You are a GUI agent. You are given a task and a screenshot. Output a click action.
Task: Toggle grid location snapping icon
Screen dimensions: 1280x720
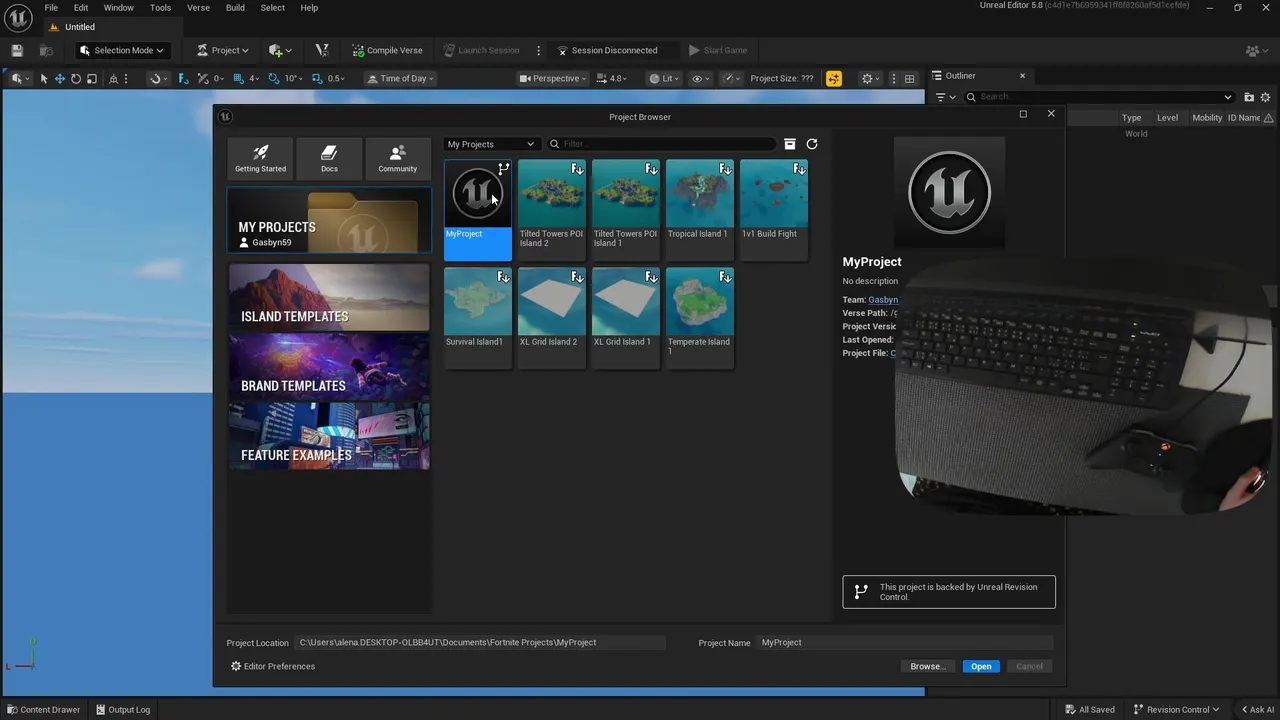pyautogui.click(x=239, y=78)
